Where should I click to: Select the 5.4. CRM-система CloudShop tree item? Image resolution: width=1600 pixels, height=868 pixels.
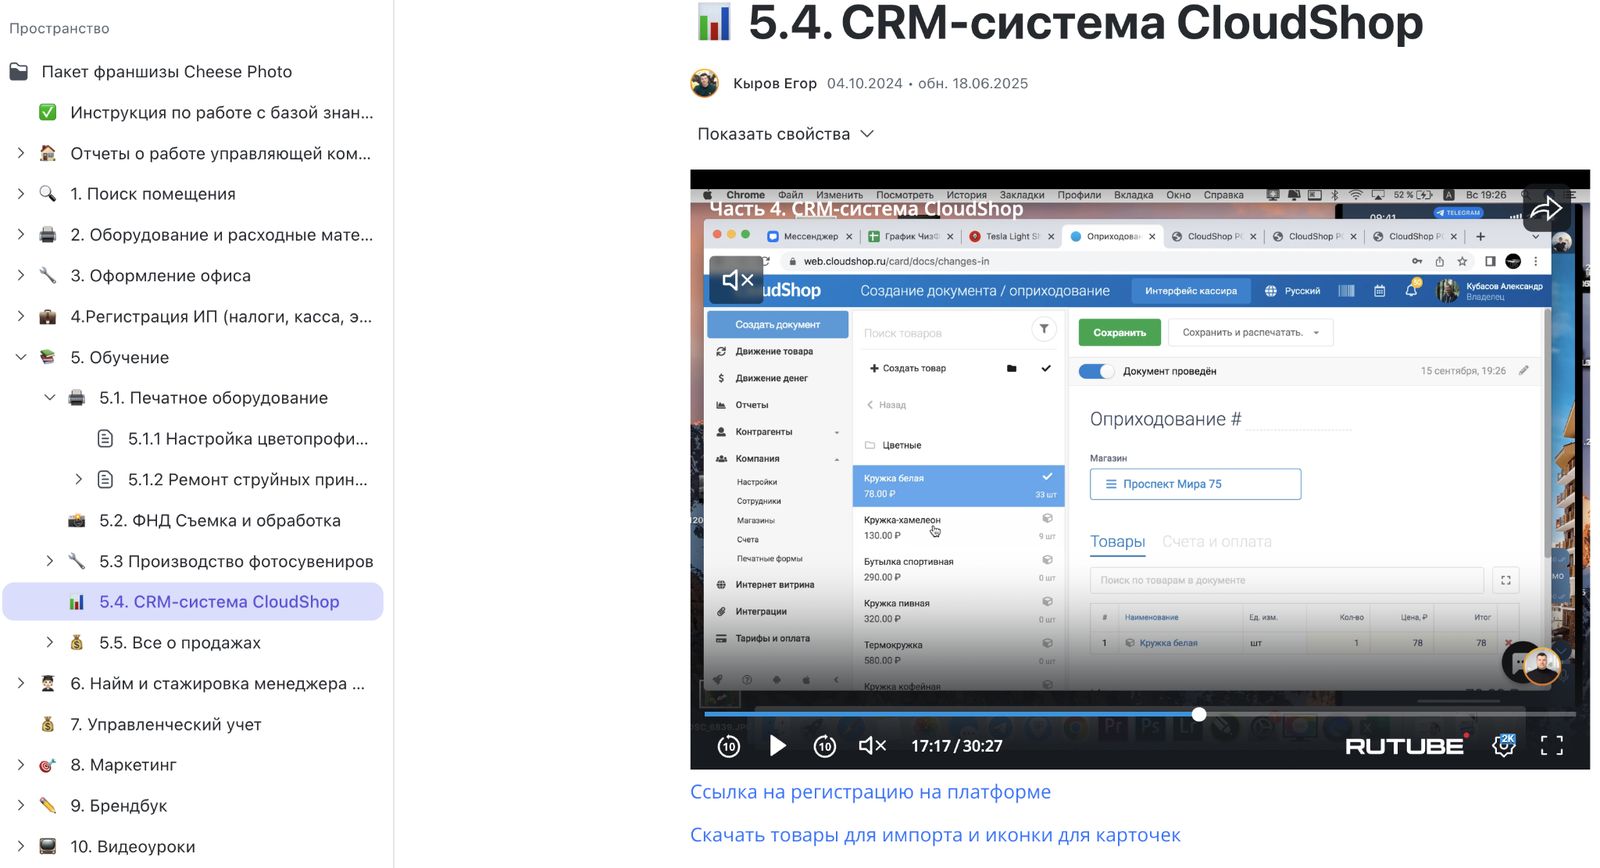click(193, 602)
